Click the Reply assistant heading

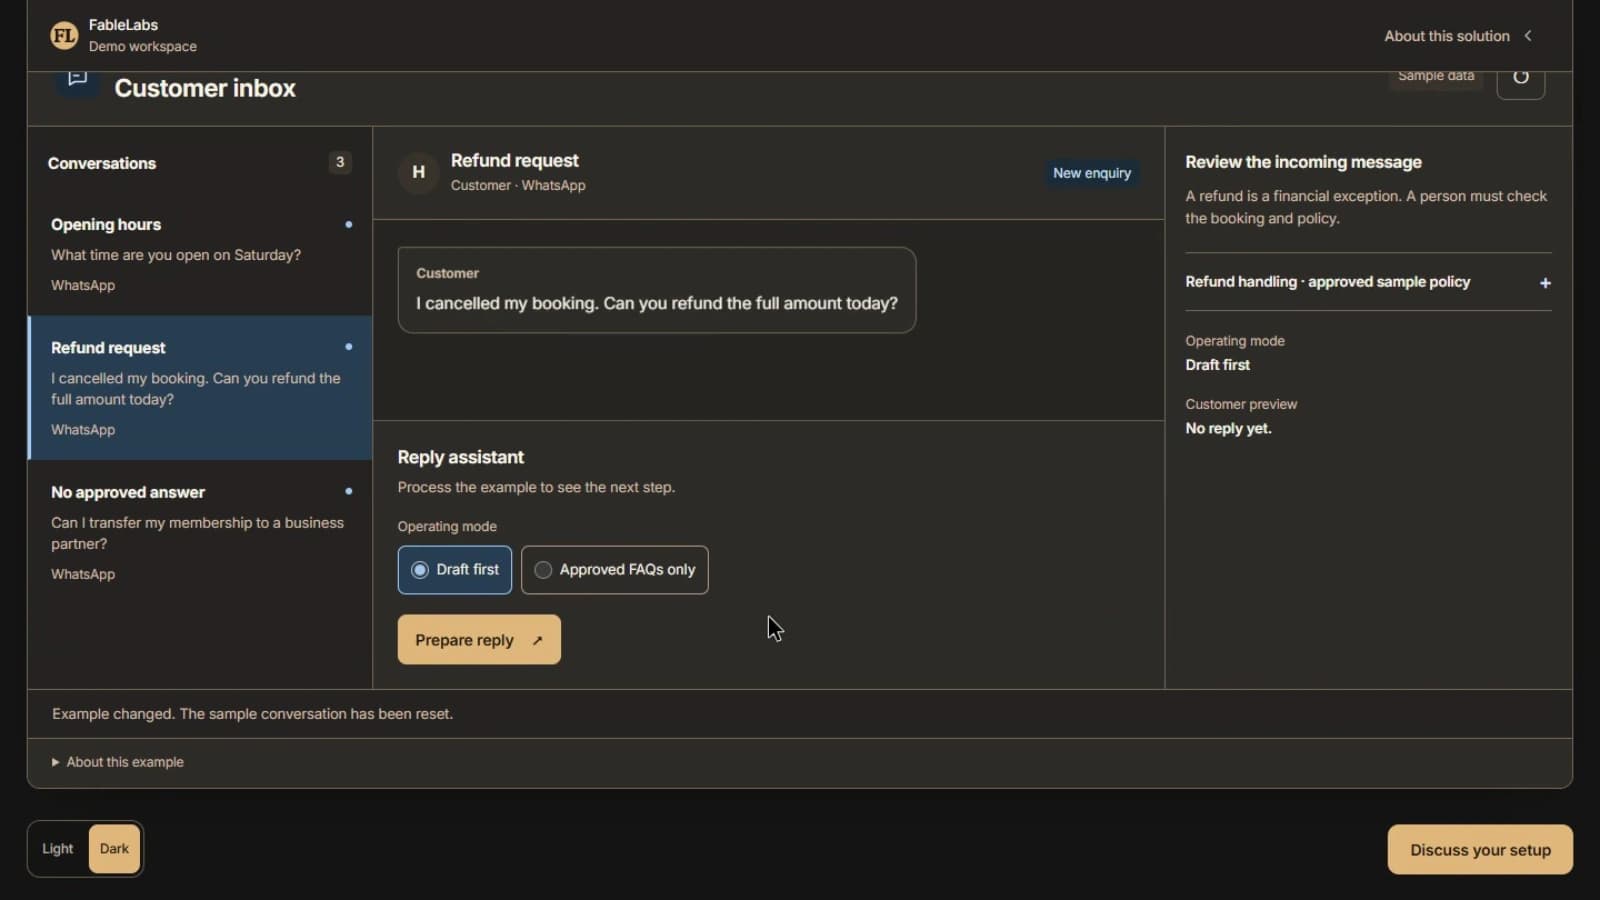[460, 457]
